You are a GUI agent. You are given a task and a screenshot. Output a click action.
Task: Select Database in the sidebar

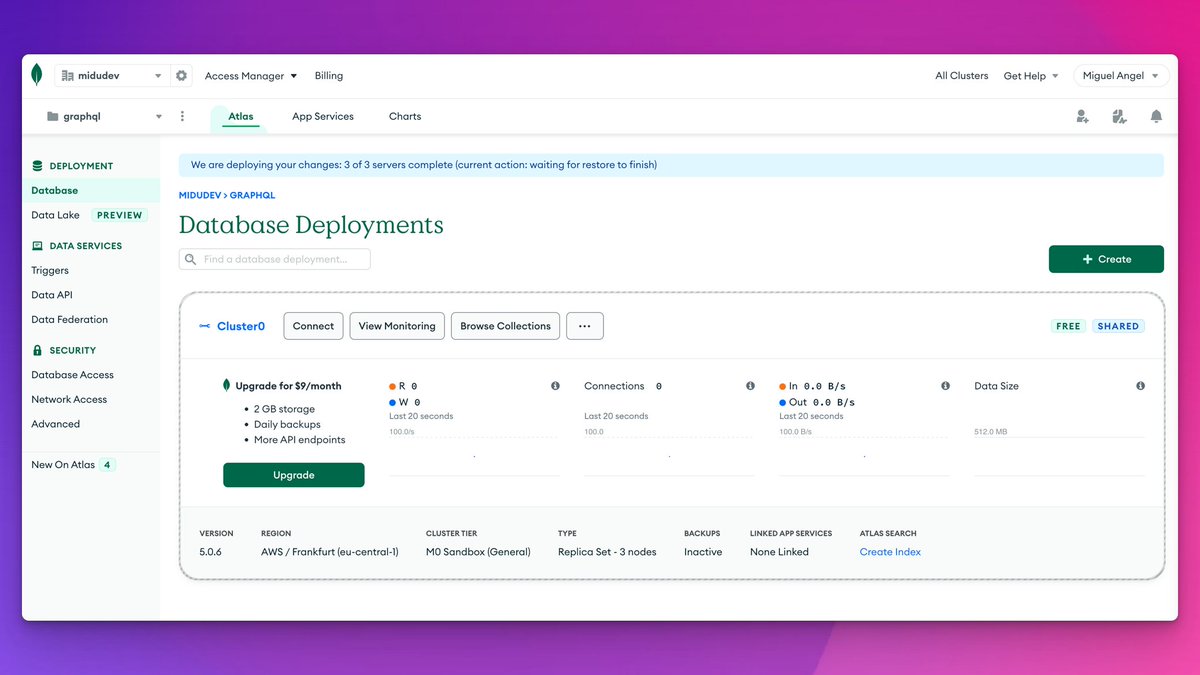point(91,190)
